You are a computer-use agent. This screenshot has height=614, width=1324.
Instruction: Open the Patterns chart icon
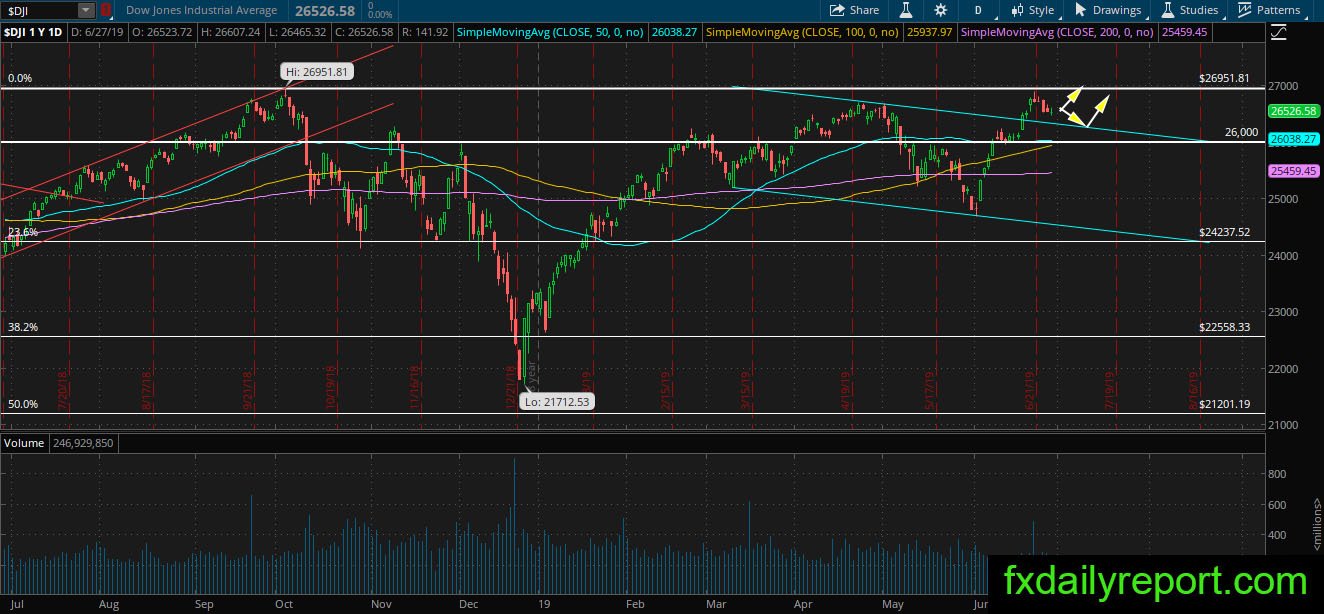click(x=1268, y=10)
